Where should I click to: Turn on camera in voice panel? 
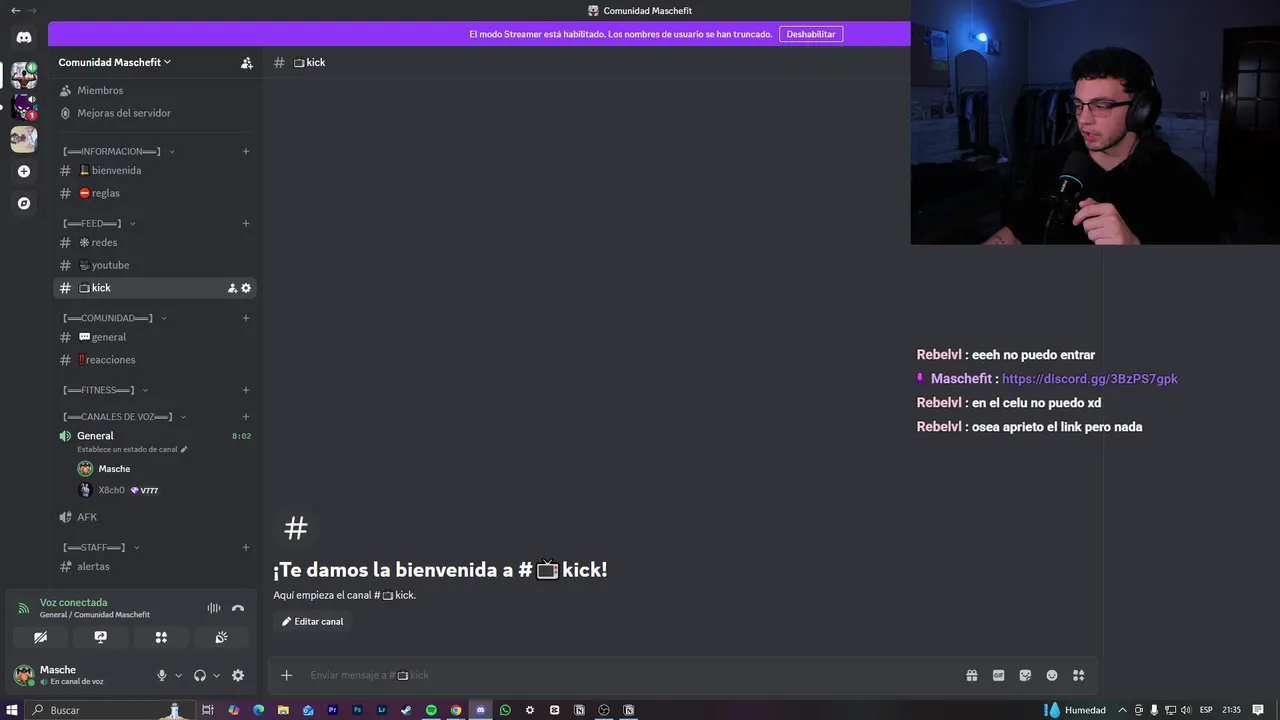click(x=40, y=637)
